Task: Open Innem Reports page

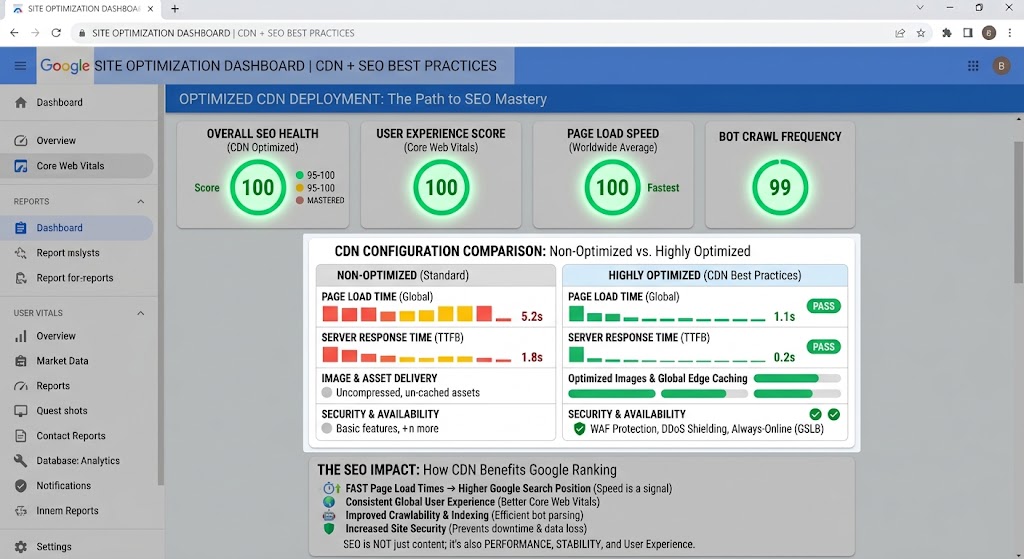Action: pyautogui.click(x=77, y=511)
